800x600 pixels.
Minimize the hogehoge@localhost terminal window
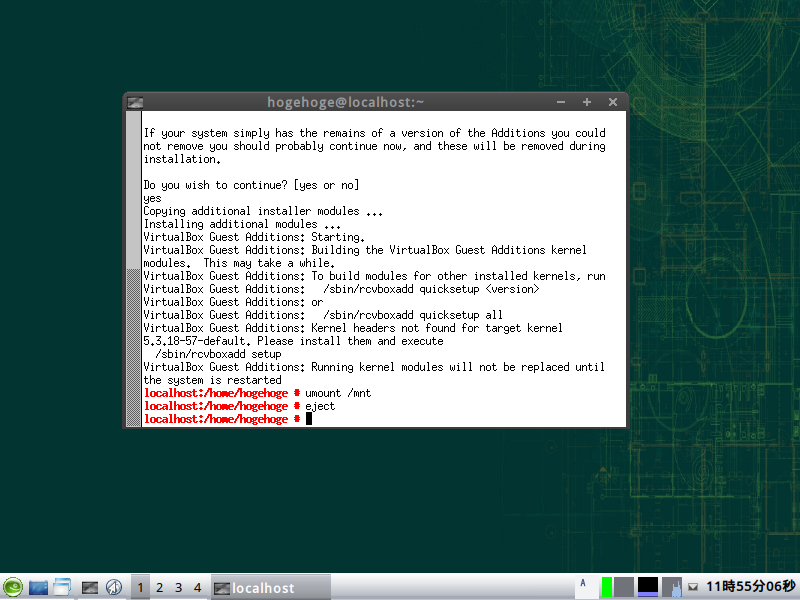coord(561,103)
